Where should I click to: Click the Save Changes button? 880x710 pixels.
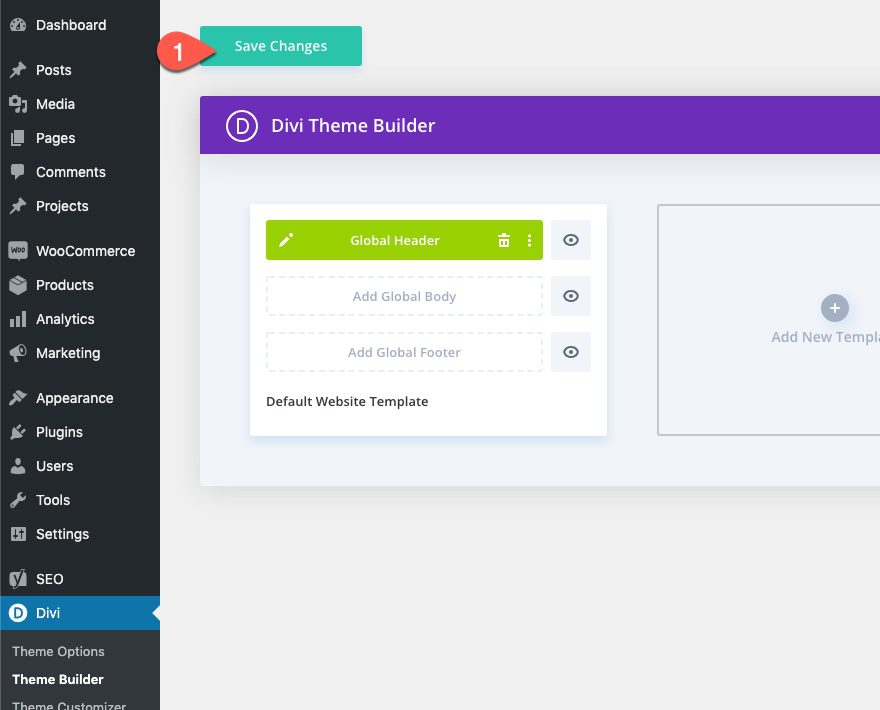(280, 46)
